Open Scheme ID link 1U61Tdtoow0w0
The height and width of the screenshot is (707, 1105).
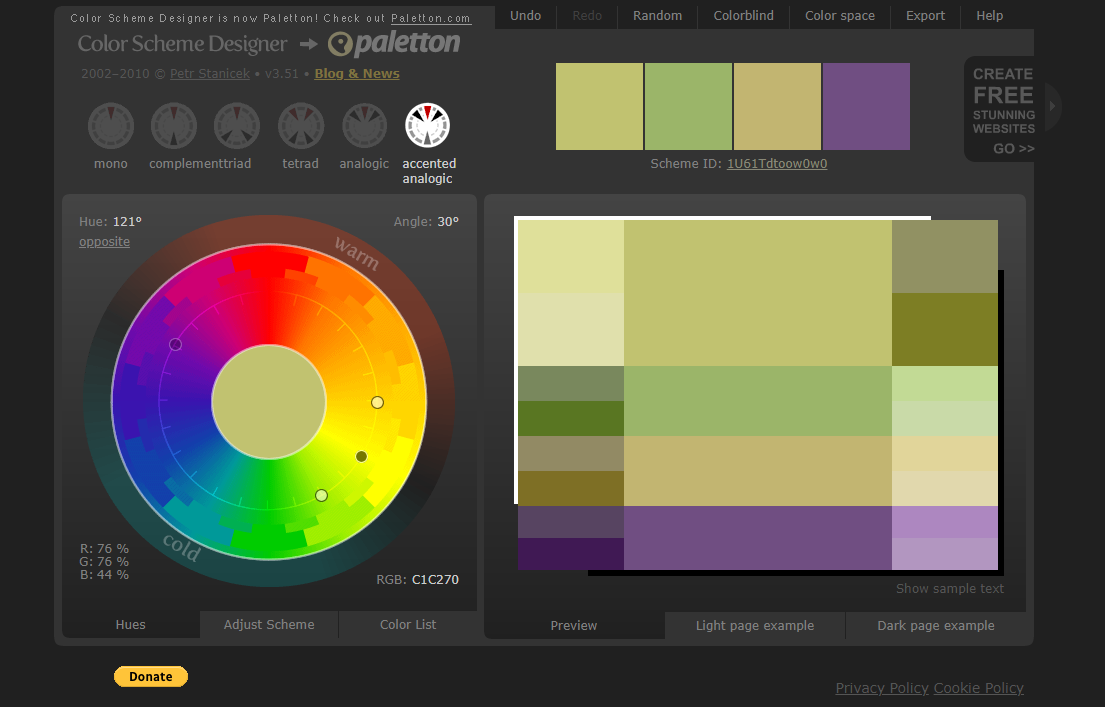pos(777,164)
